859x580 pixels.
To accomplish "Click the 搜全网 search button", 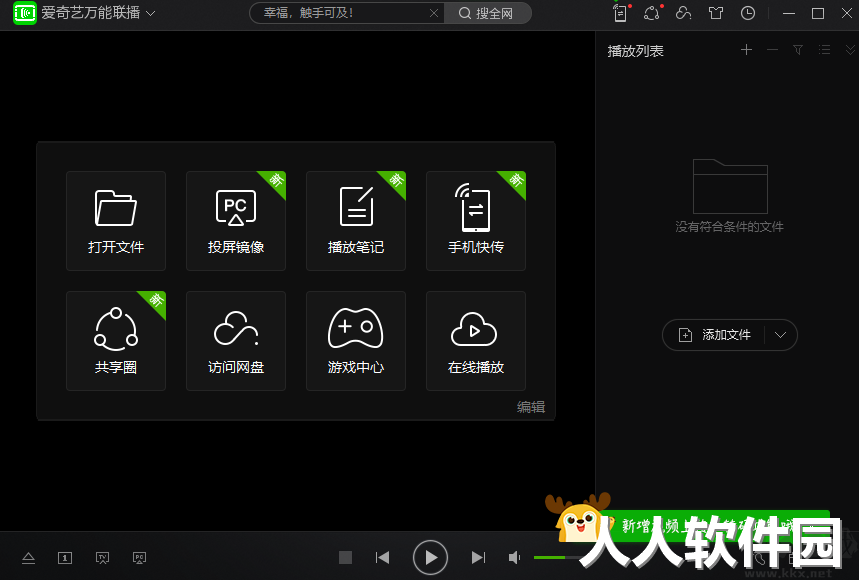I will (x=487, y=13).
